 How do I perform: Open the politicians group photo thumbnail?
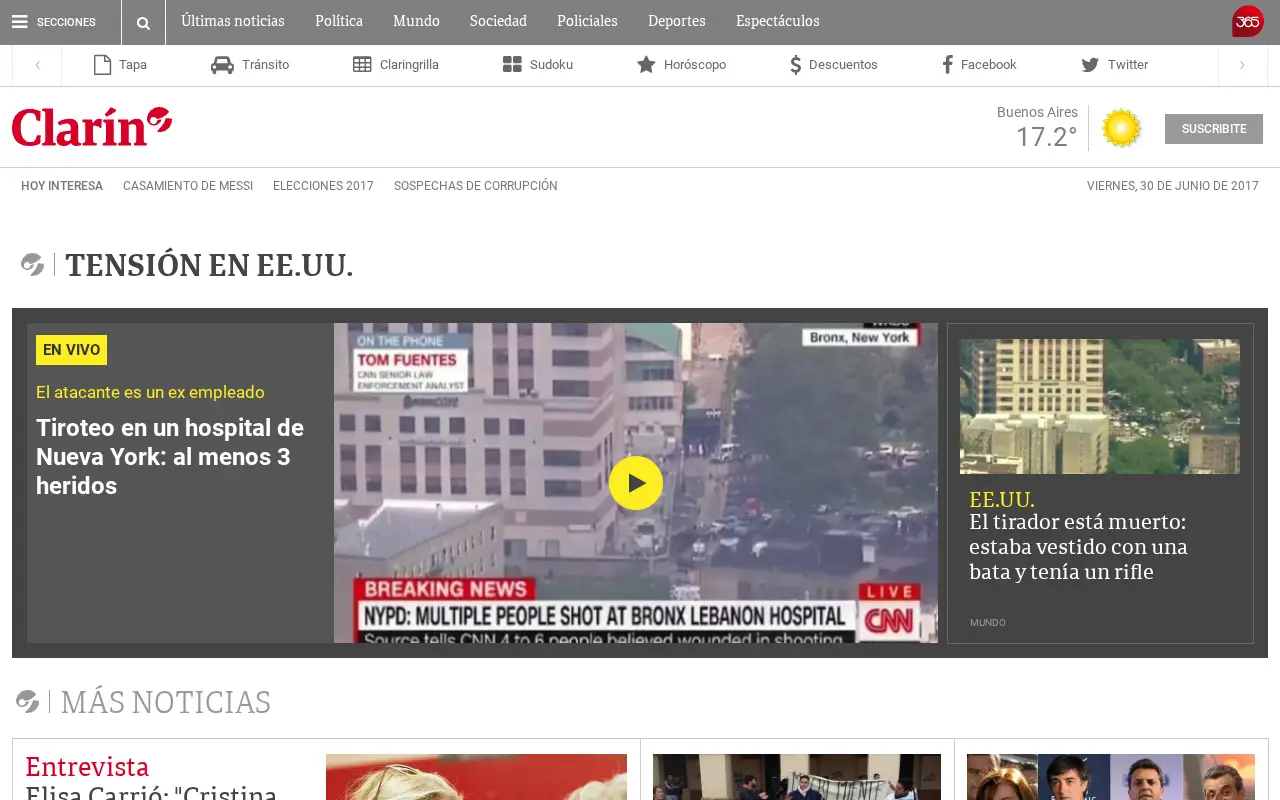[1111, 777]
